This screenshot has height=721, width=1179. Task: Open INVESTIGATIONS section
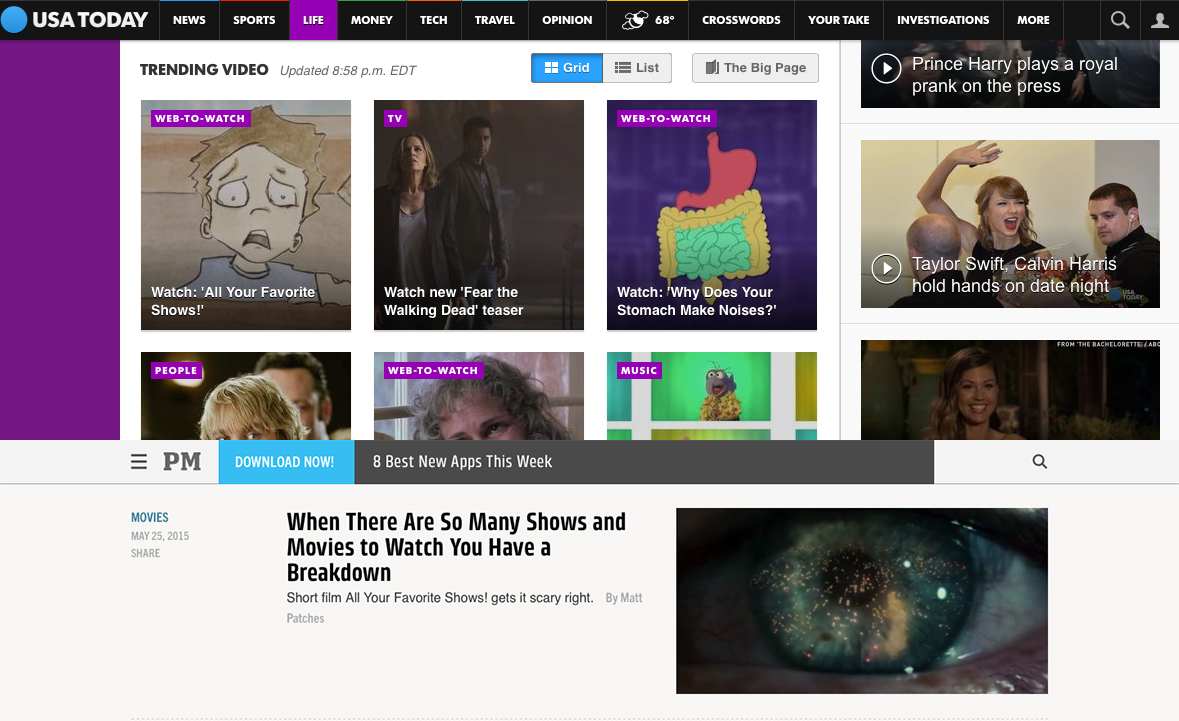(943, 20)
